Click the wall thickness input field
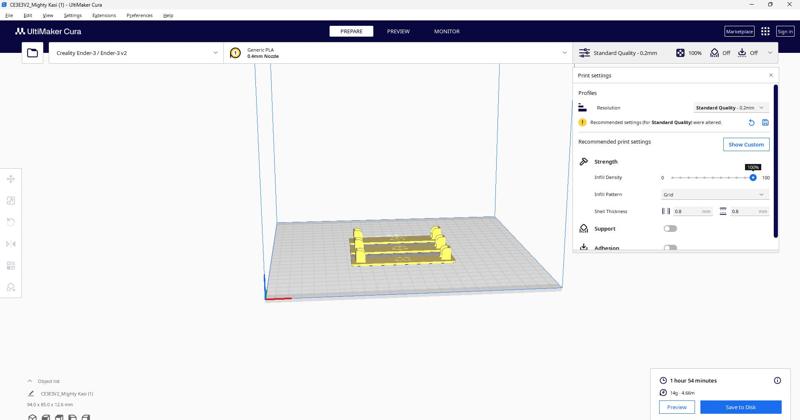 [692, 211]
